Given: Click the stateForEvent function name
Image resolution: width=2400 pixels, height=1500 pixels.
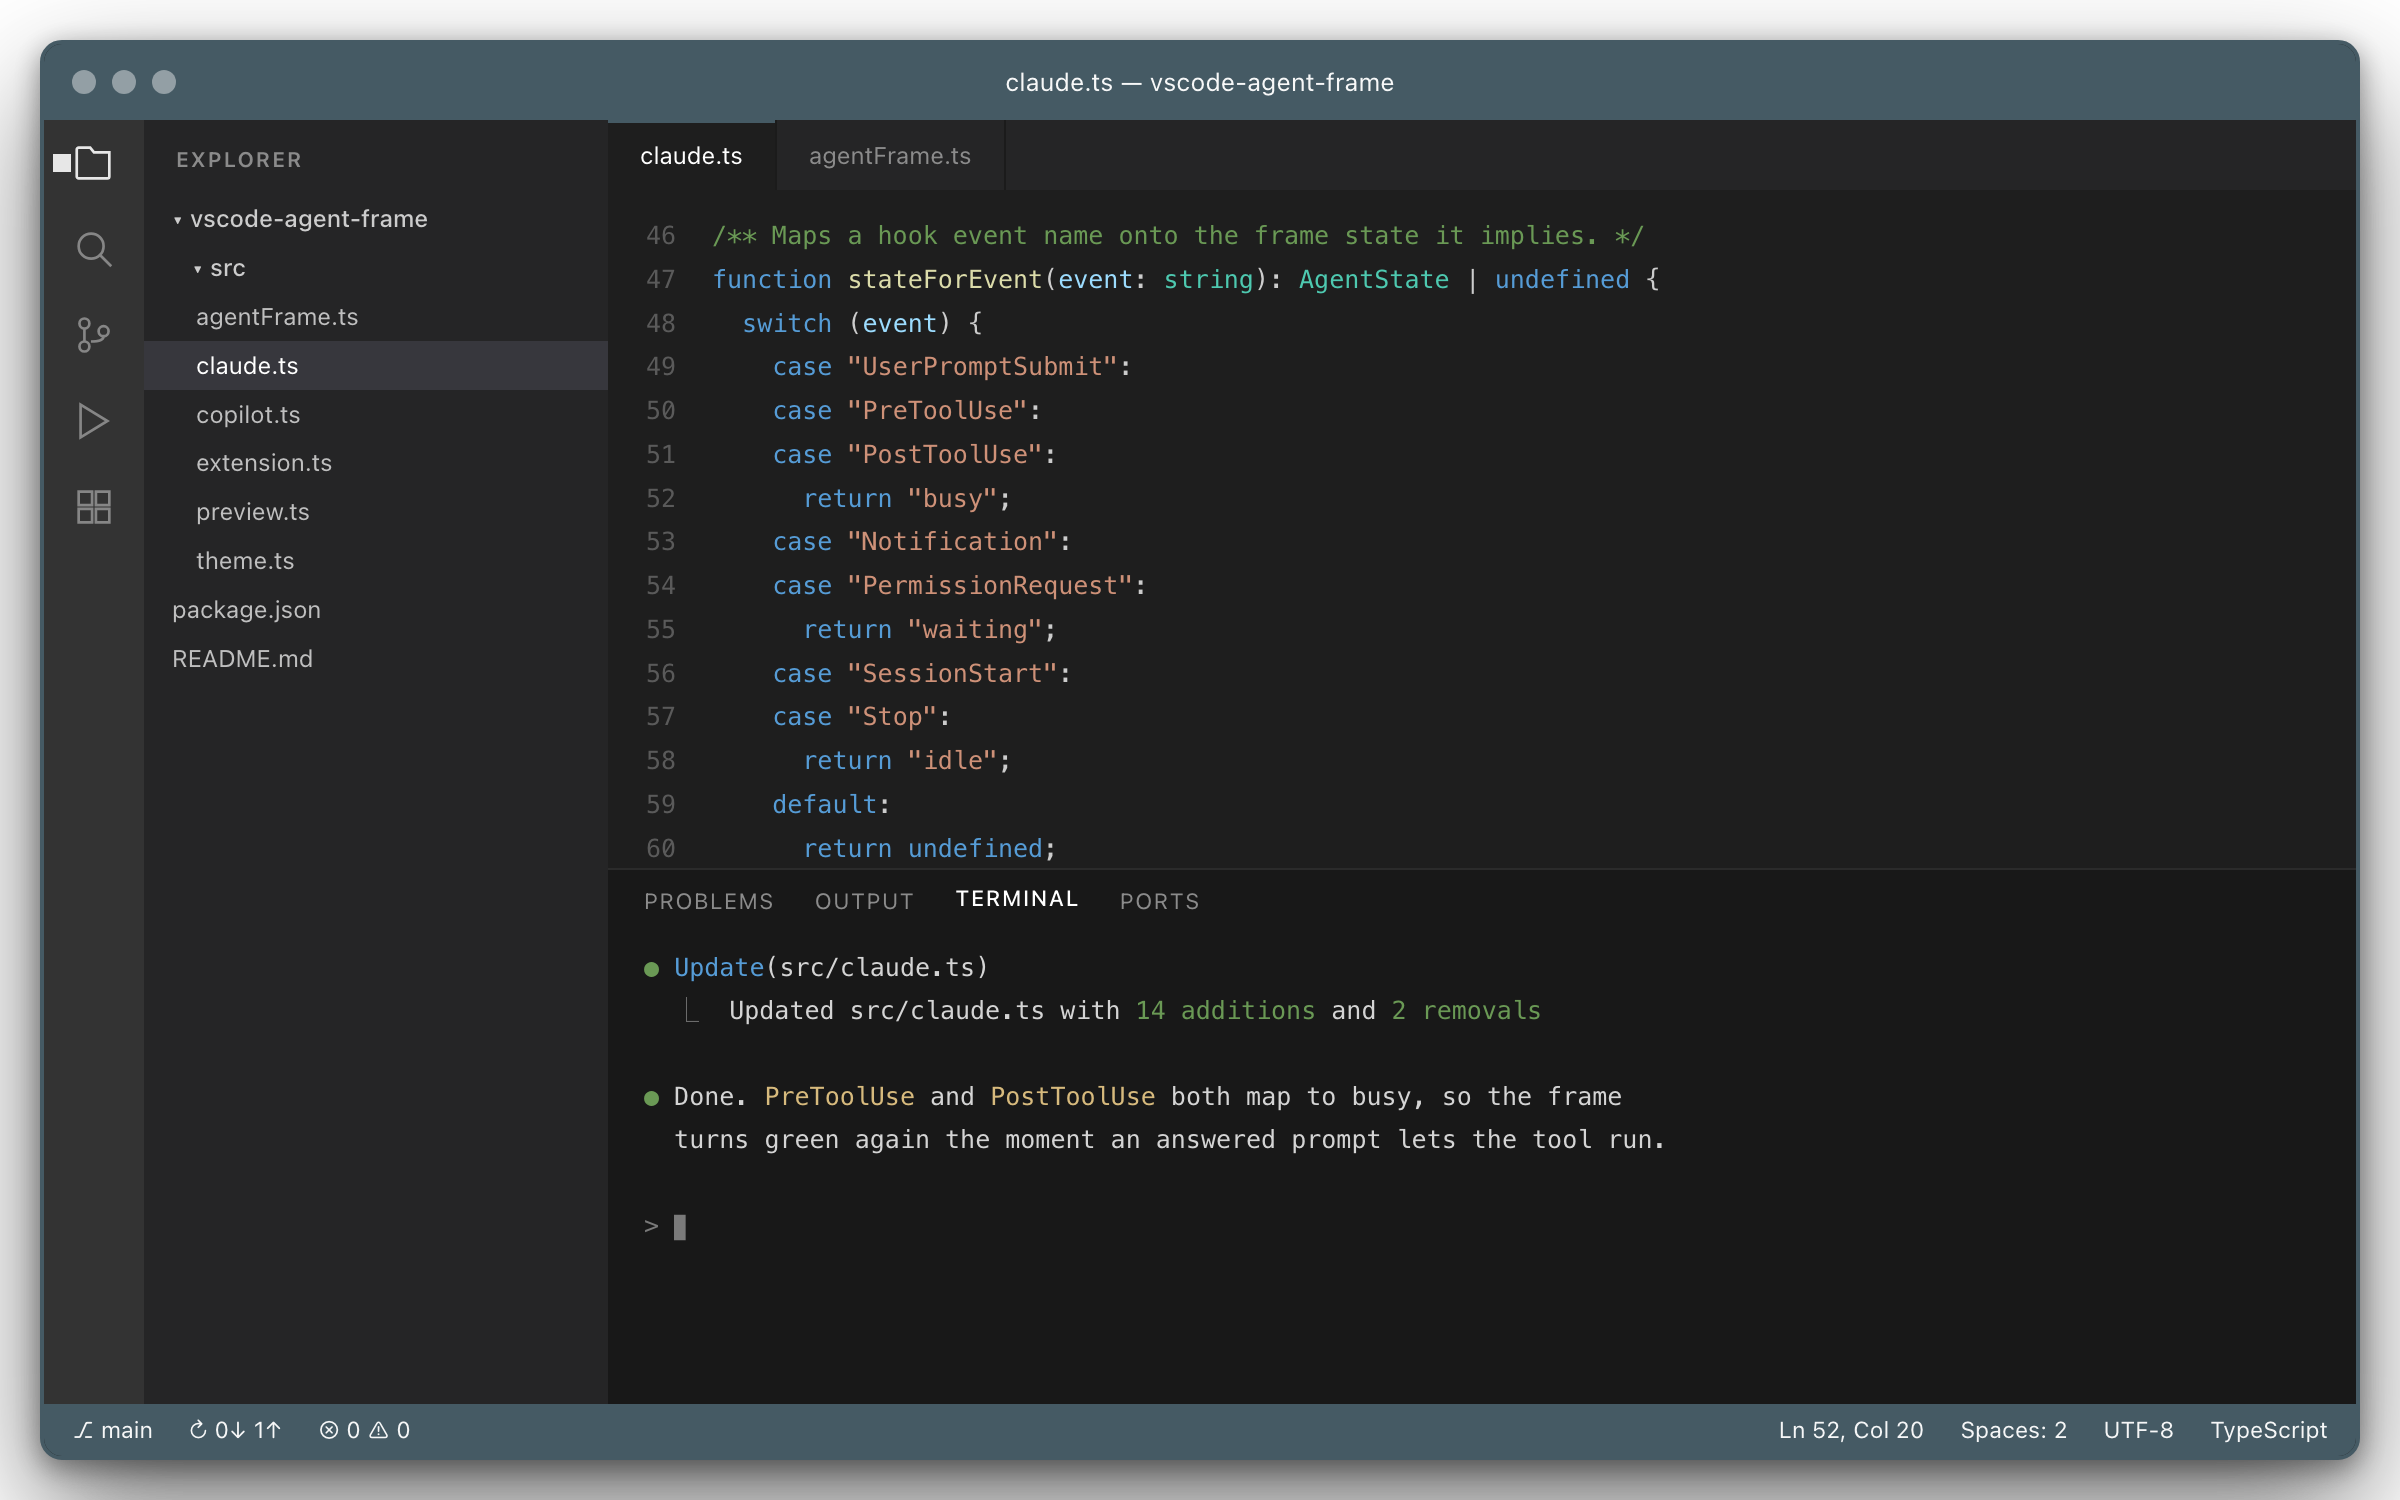Looking at the screenshot, I should click(x=945, y=279).
